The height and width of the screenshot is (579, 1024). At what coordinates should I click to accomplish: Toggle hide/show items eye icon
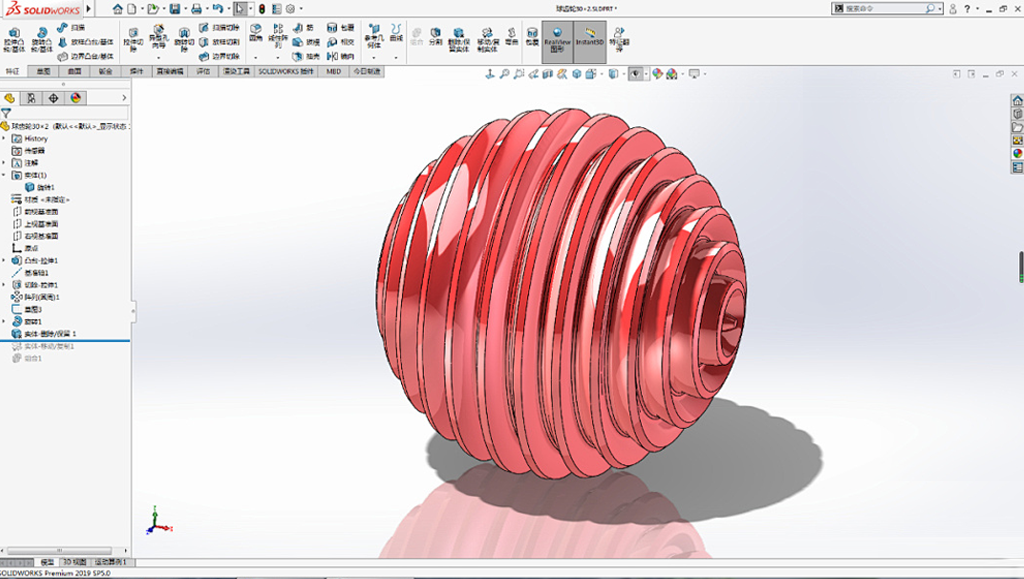636,74
